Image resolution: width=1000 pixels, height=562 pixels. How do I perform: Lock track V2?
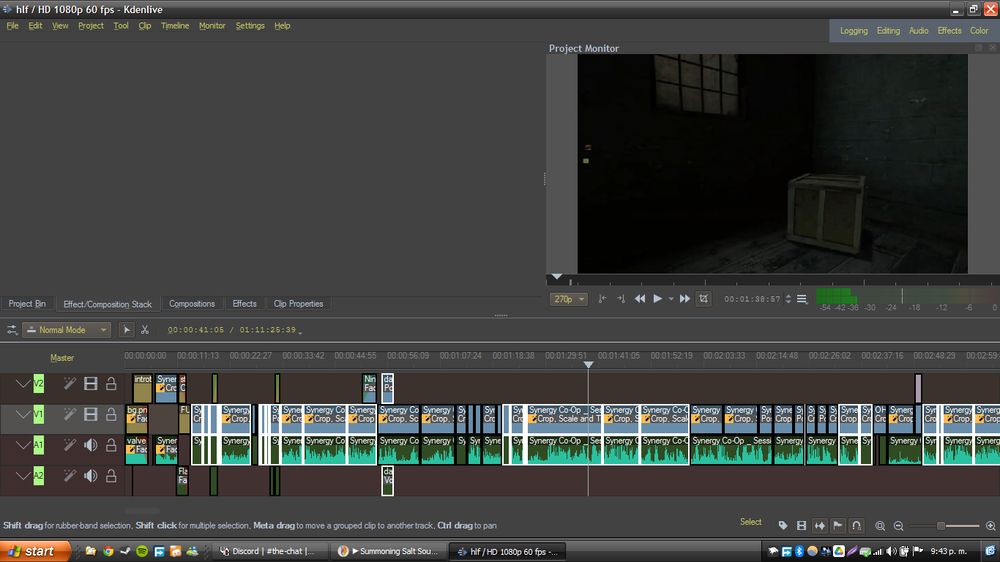click(x=111, y=383)
